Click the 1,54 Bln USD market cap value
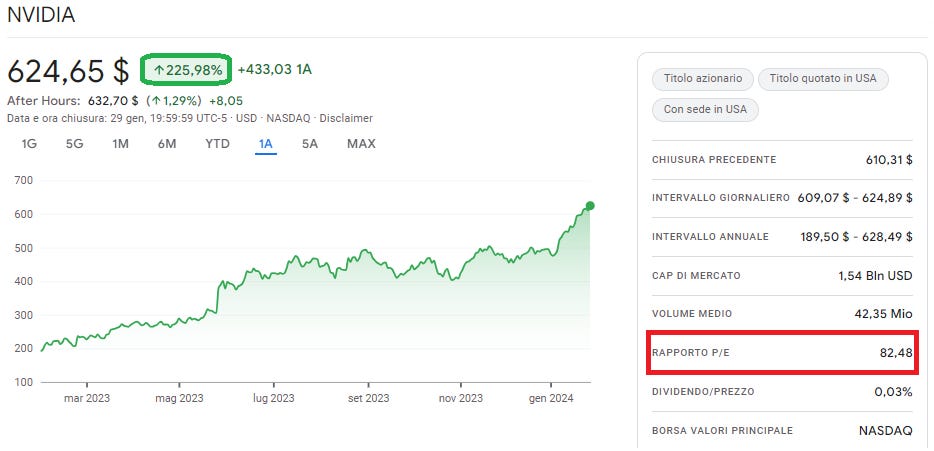The image size is (934, 451). [875, 276]
